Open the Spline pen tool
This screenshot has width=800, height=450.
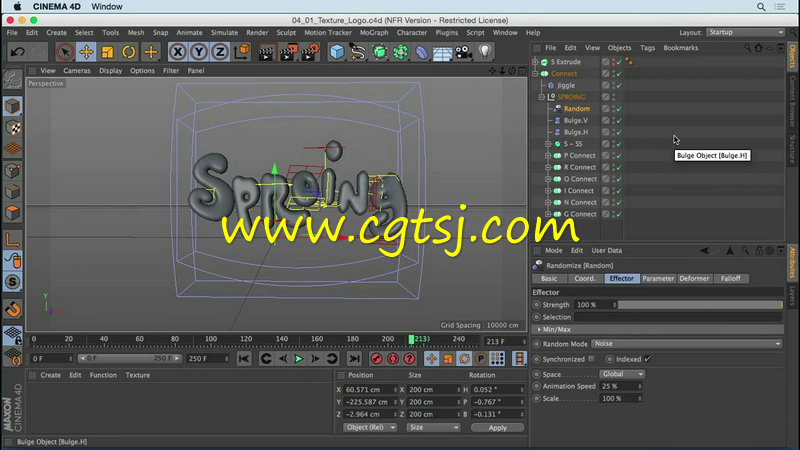tap(358, 52)
